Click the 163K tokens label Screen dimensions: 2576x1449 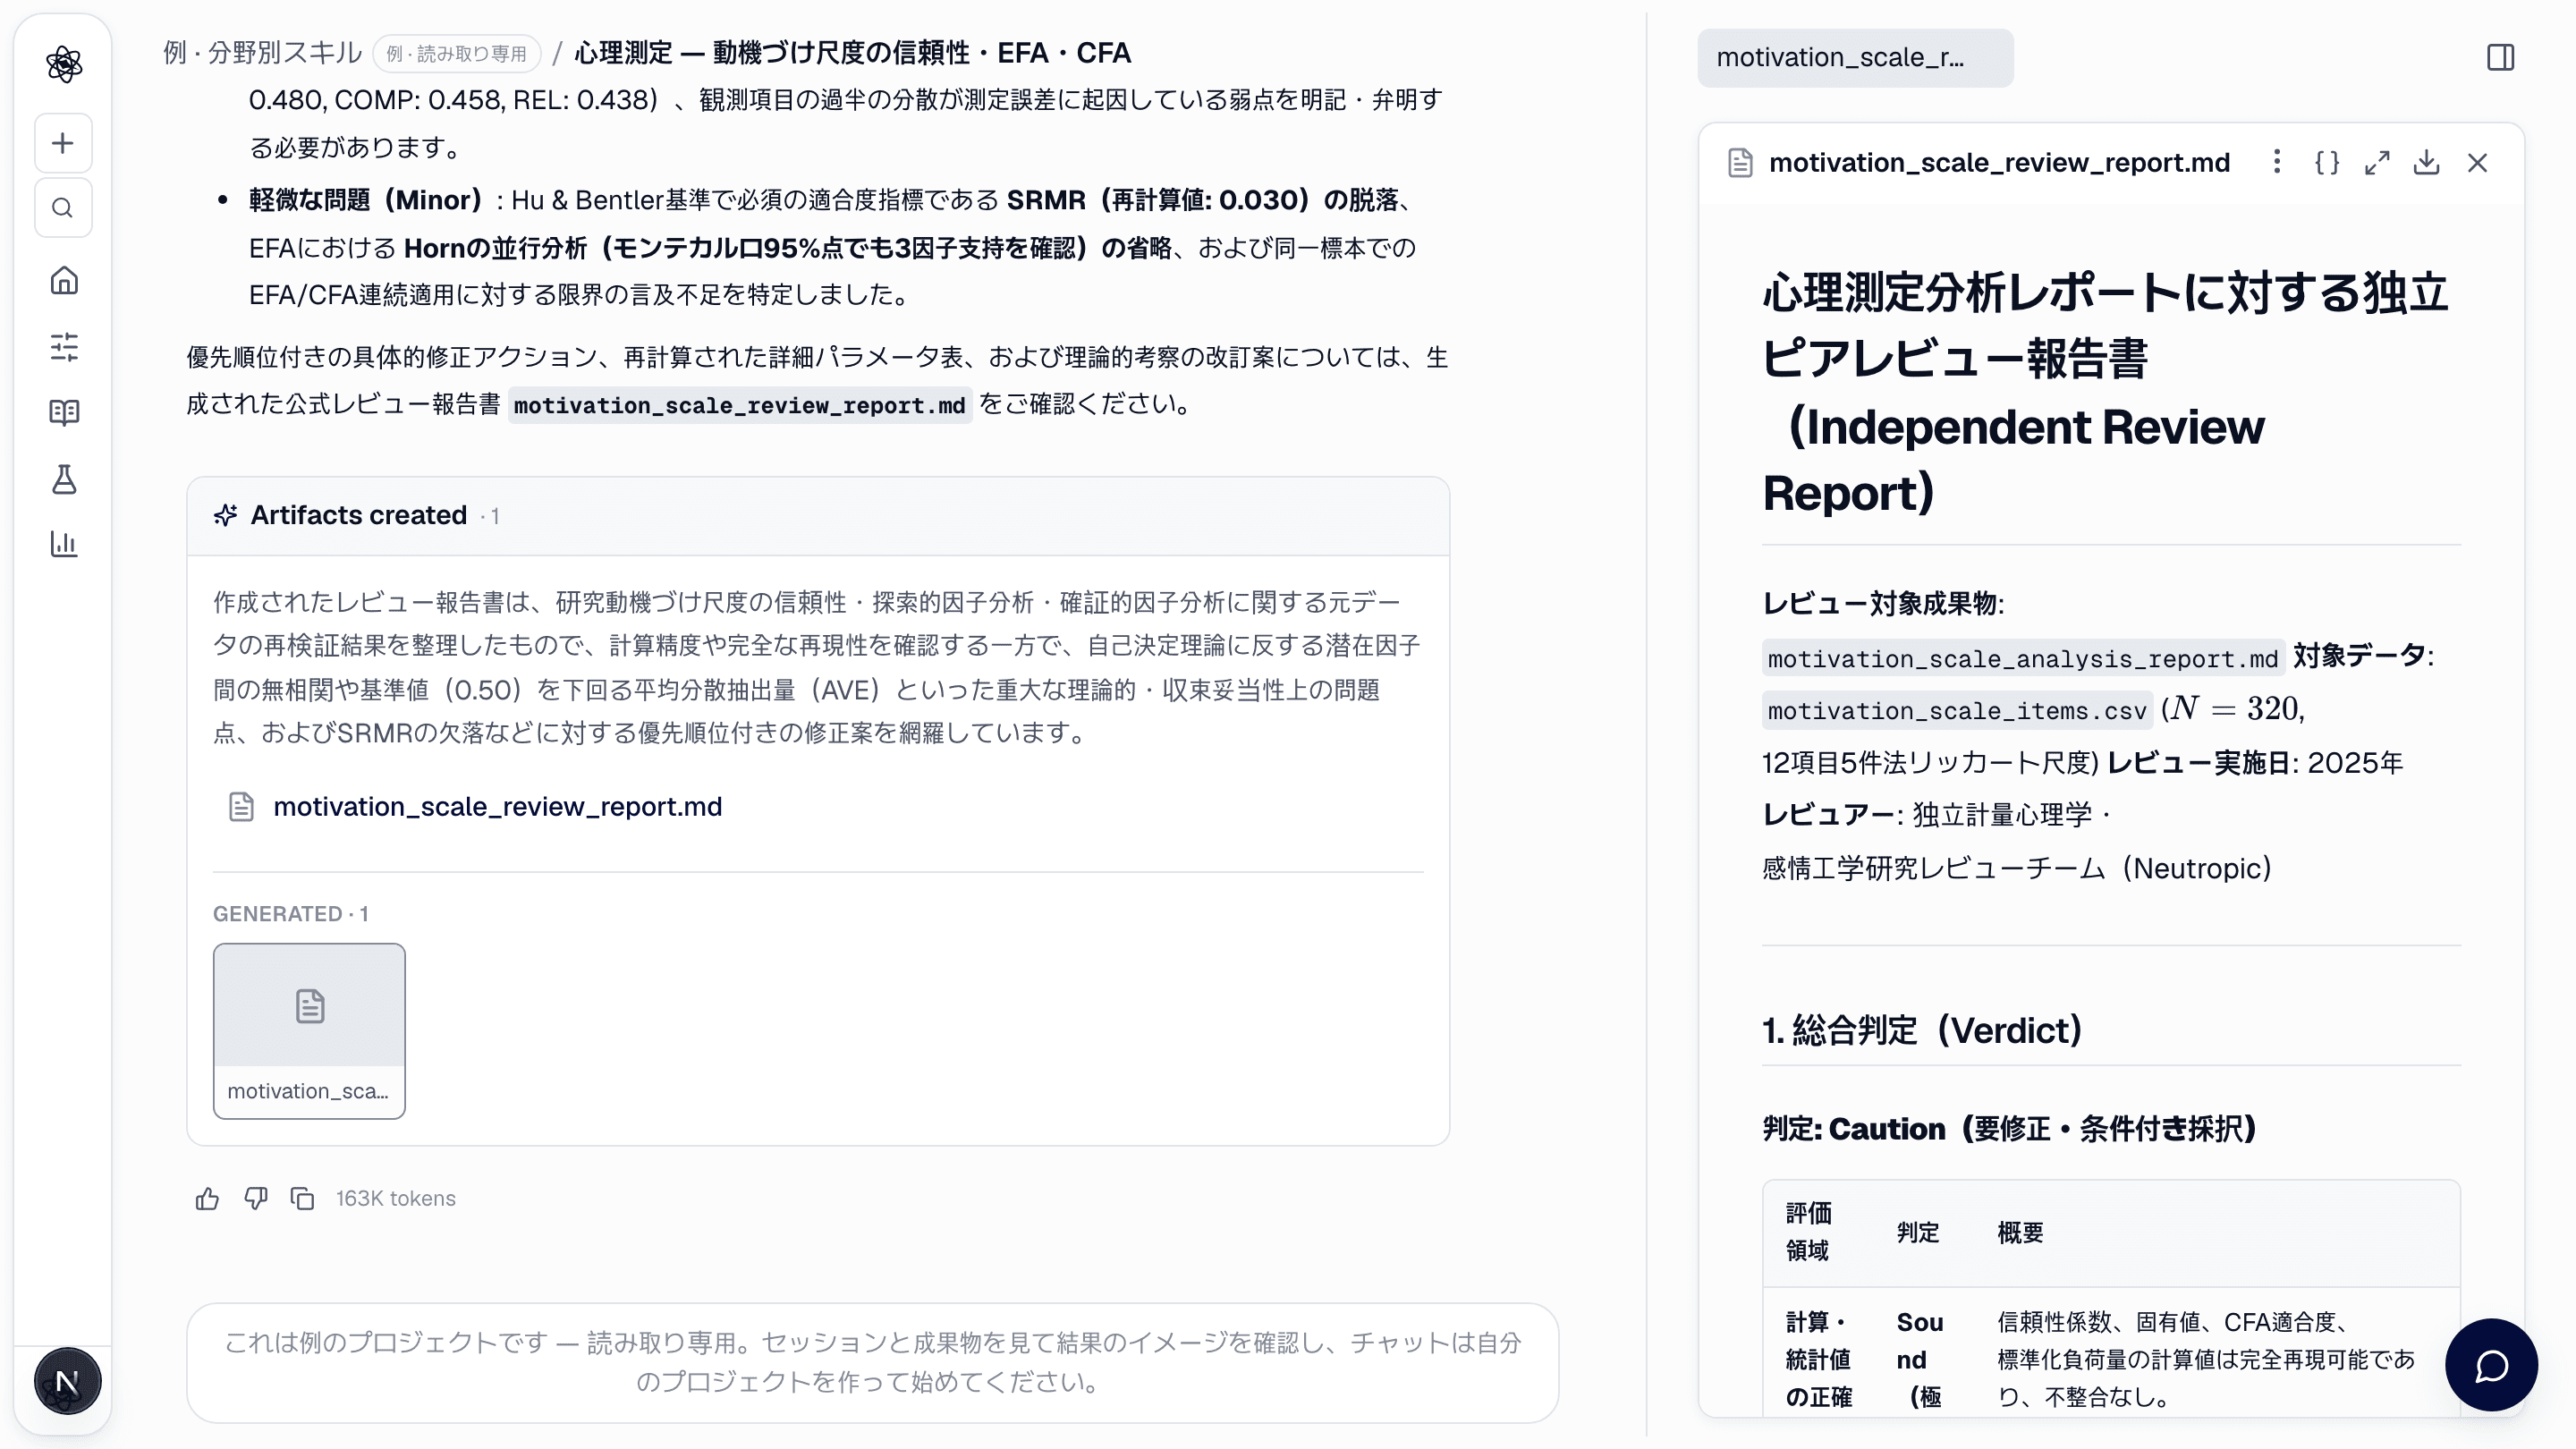(395, 1198)
